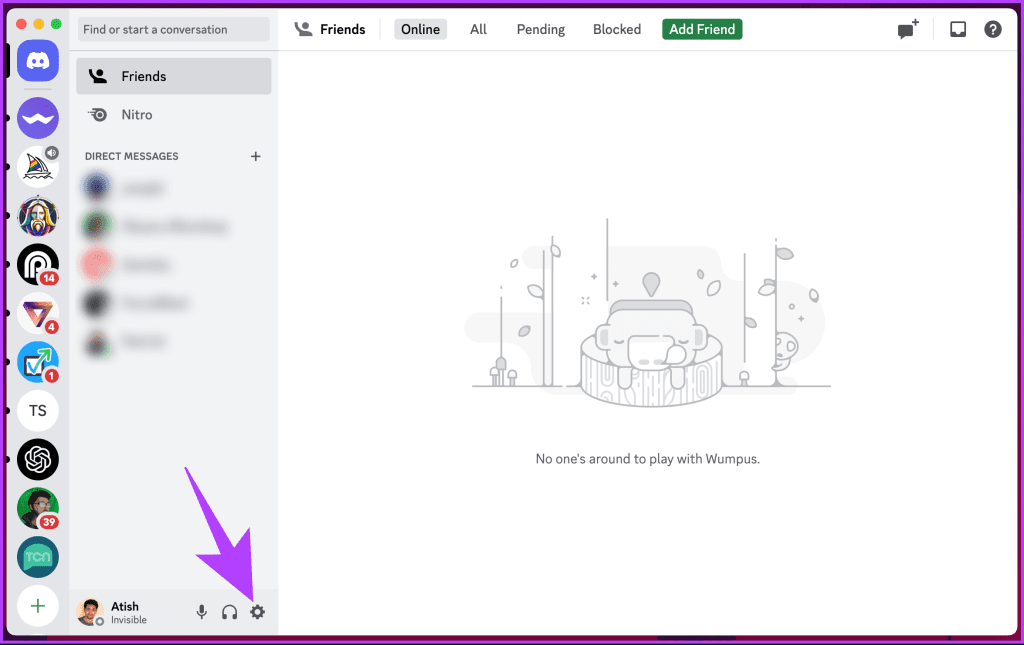Open ChatGPT from the left dock
1024x645 pixels.
38,459
